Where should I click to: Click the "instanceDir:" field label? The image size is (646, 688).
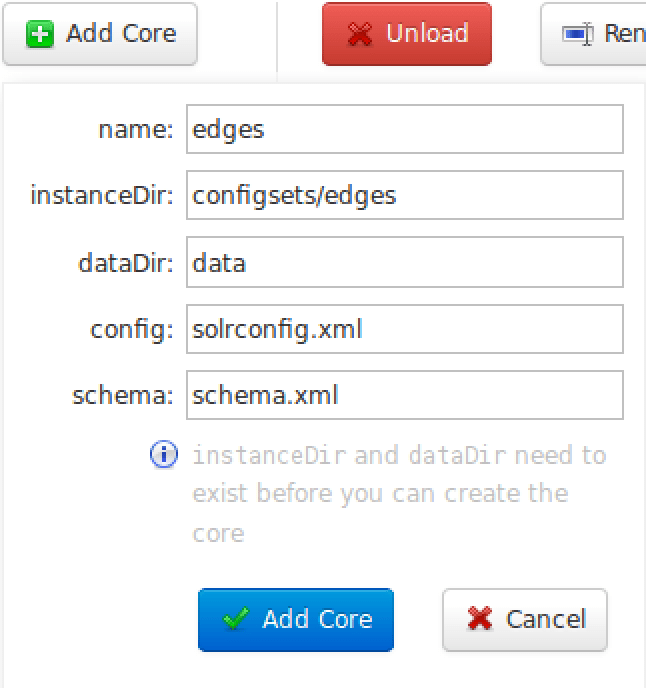click(x=102, y=195)
